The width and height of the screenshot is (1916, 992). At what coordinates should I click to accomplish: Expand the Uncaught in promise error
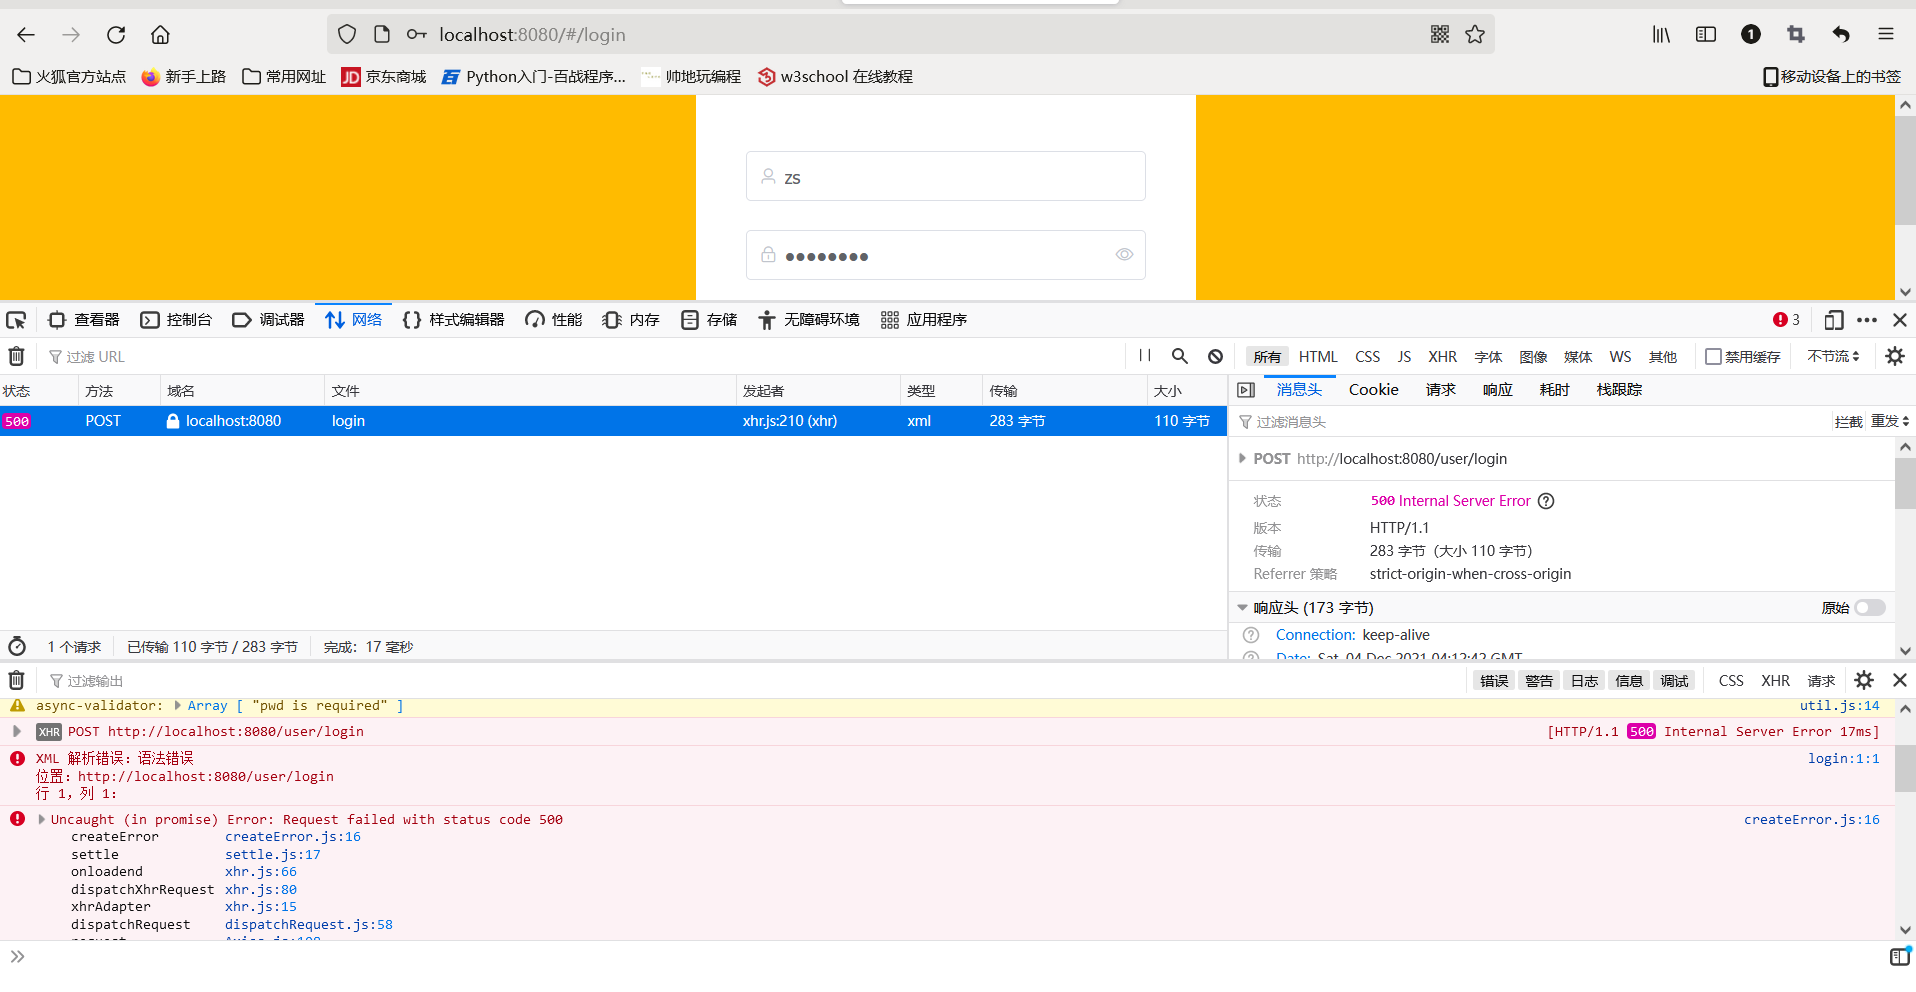(x=41, y=820)
